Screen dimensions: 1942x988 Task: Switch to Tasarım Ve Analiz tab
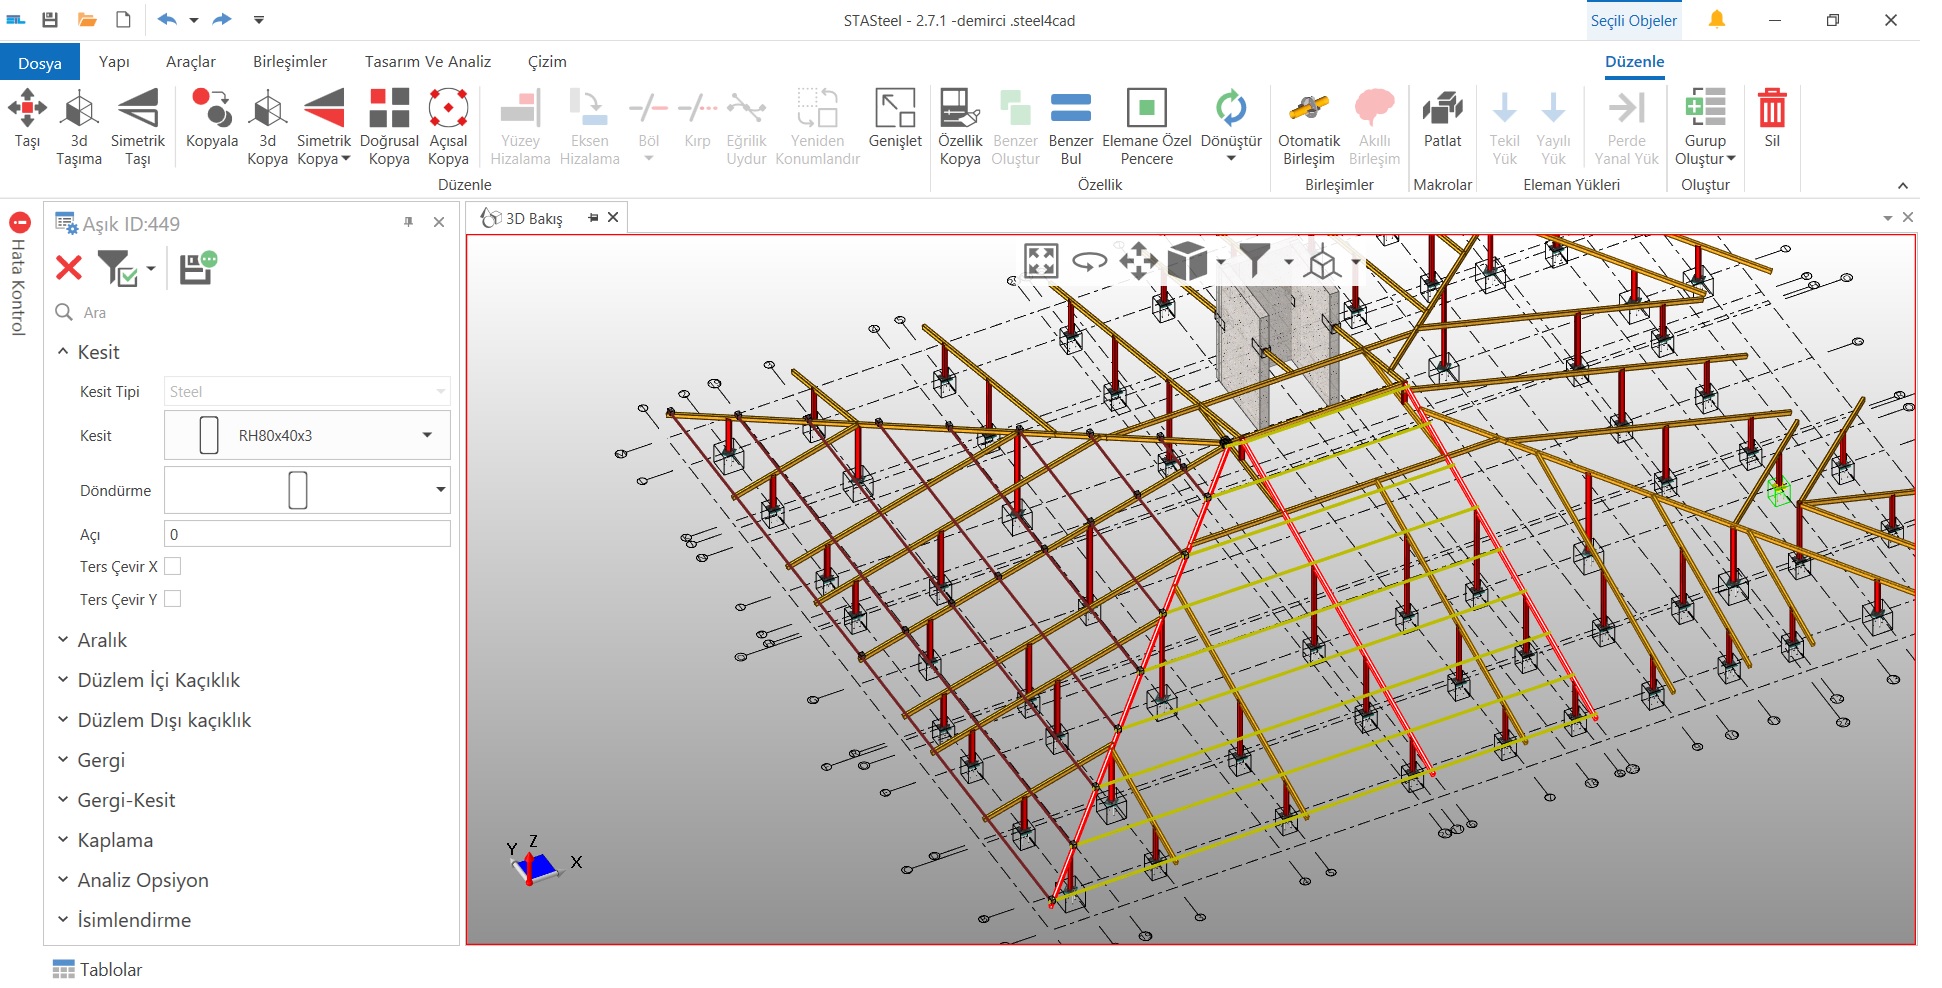pyautogui.click(x=428, y=62)
